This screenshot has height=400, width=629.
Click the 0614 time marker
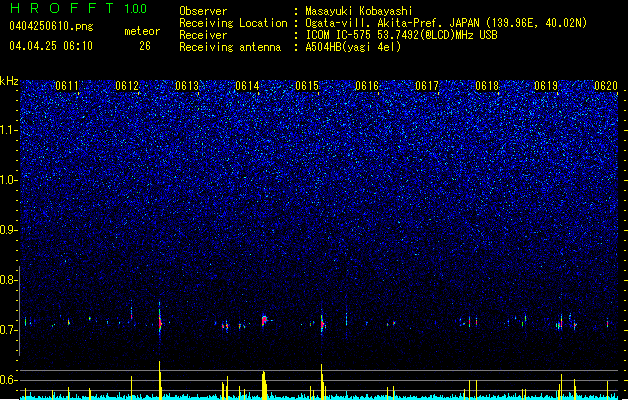pos(247,86)
